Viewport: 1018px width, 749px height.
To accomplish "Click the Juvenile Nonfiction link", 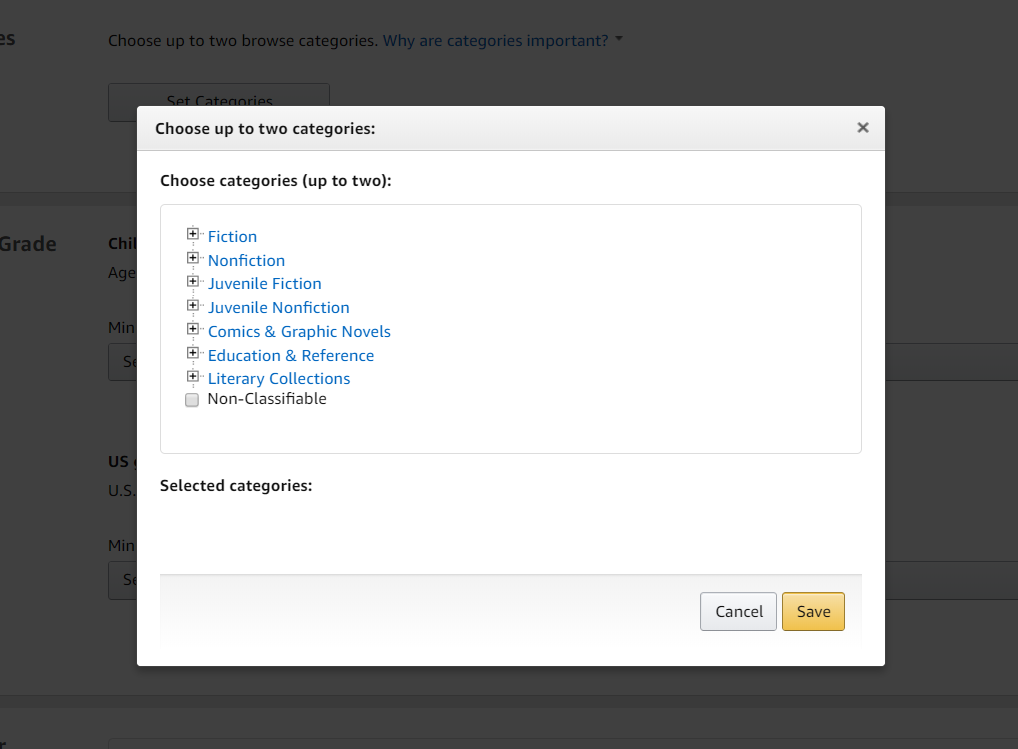I will (278, 308).
